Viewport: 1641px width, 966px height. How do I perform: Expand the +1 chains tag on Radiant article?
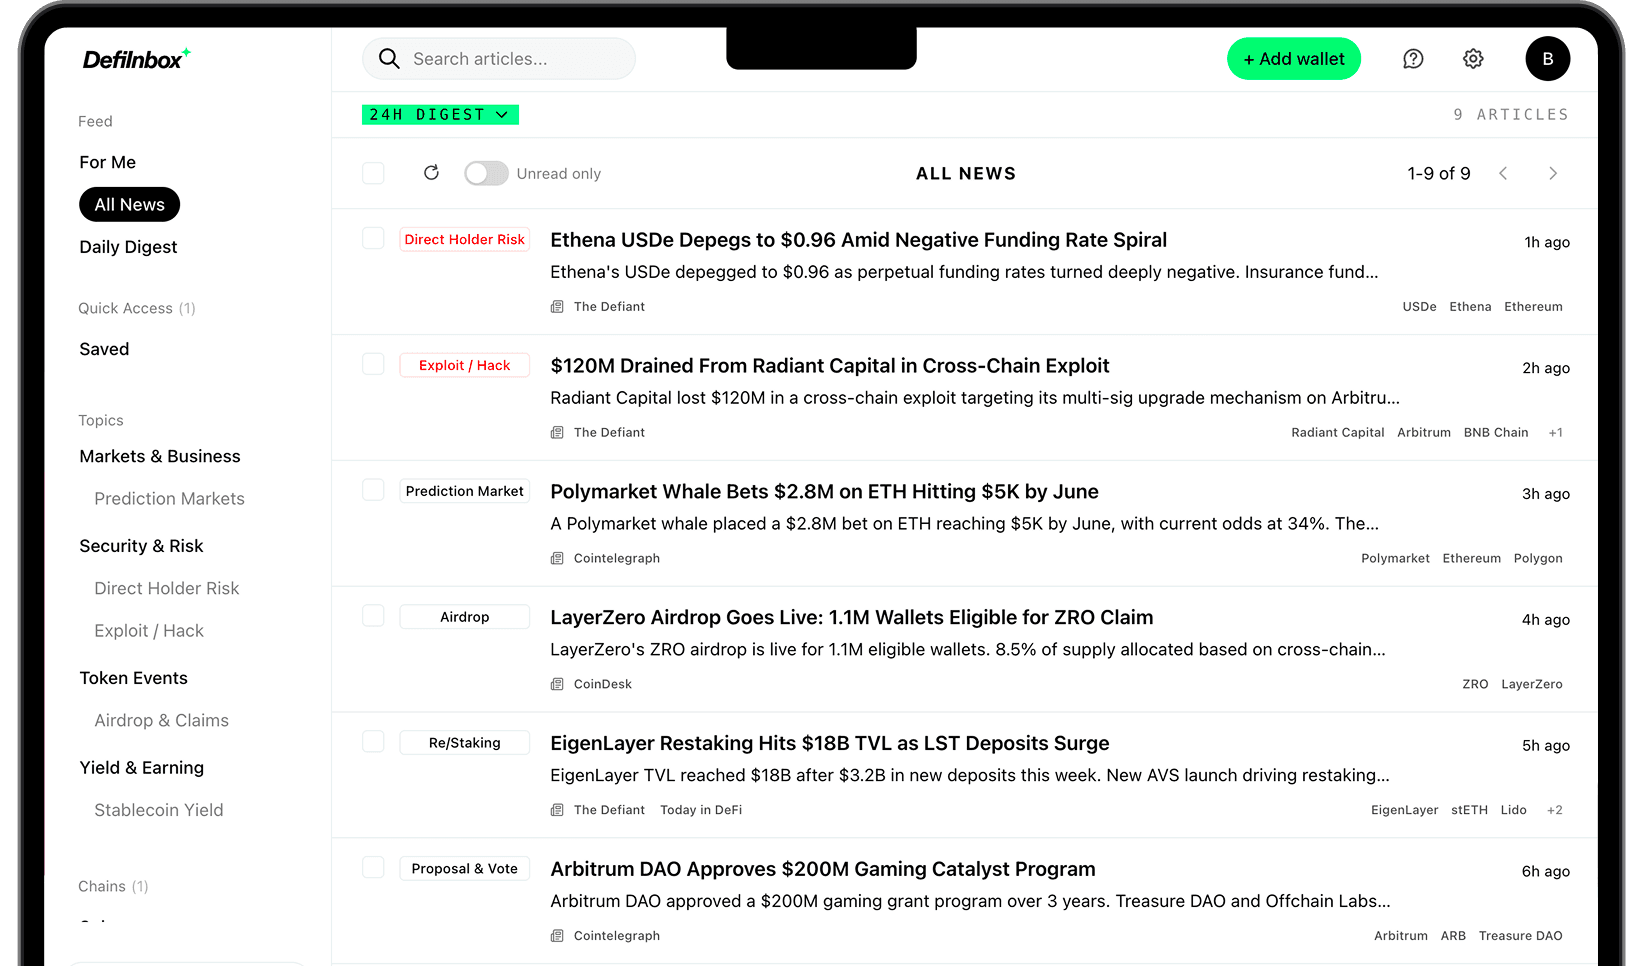click(x=1555, y=432)
